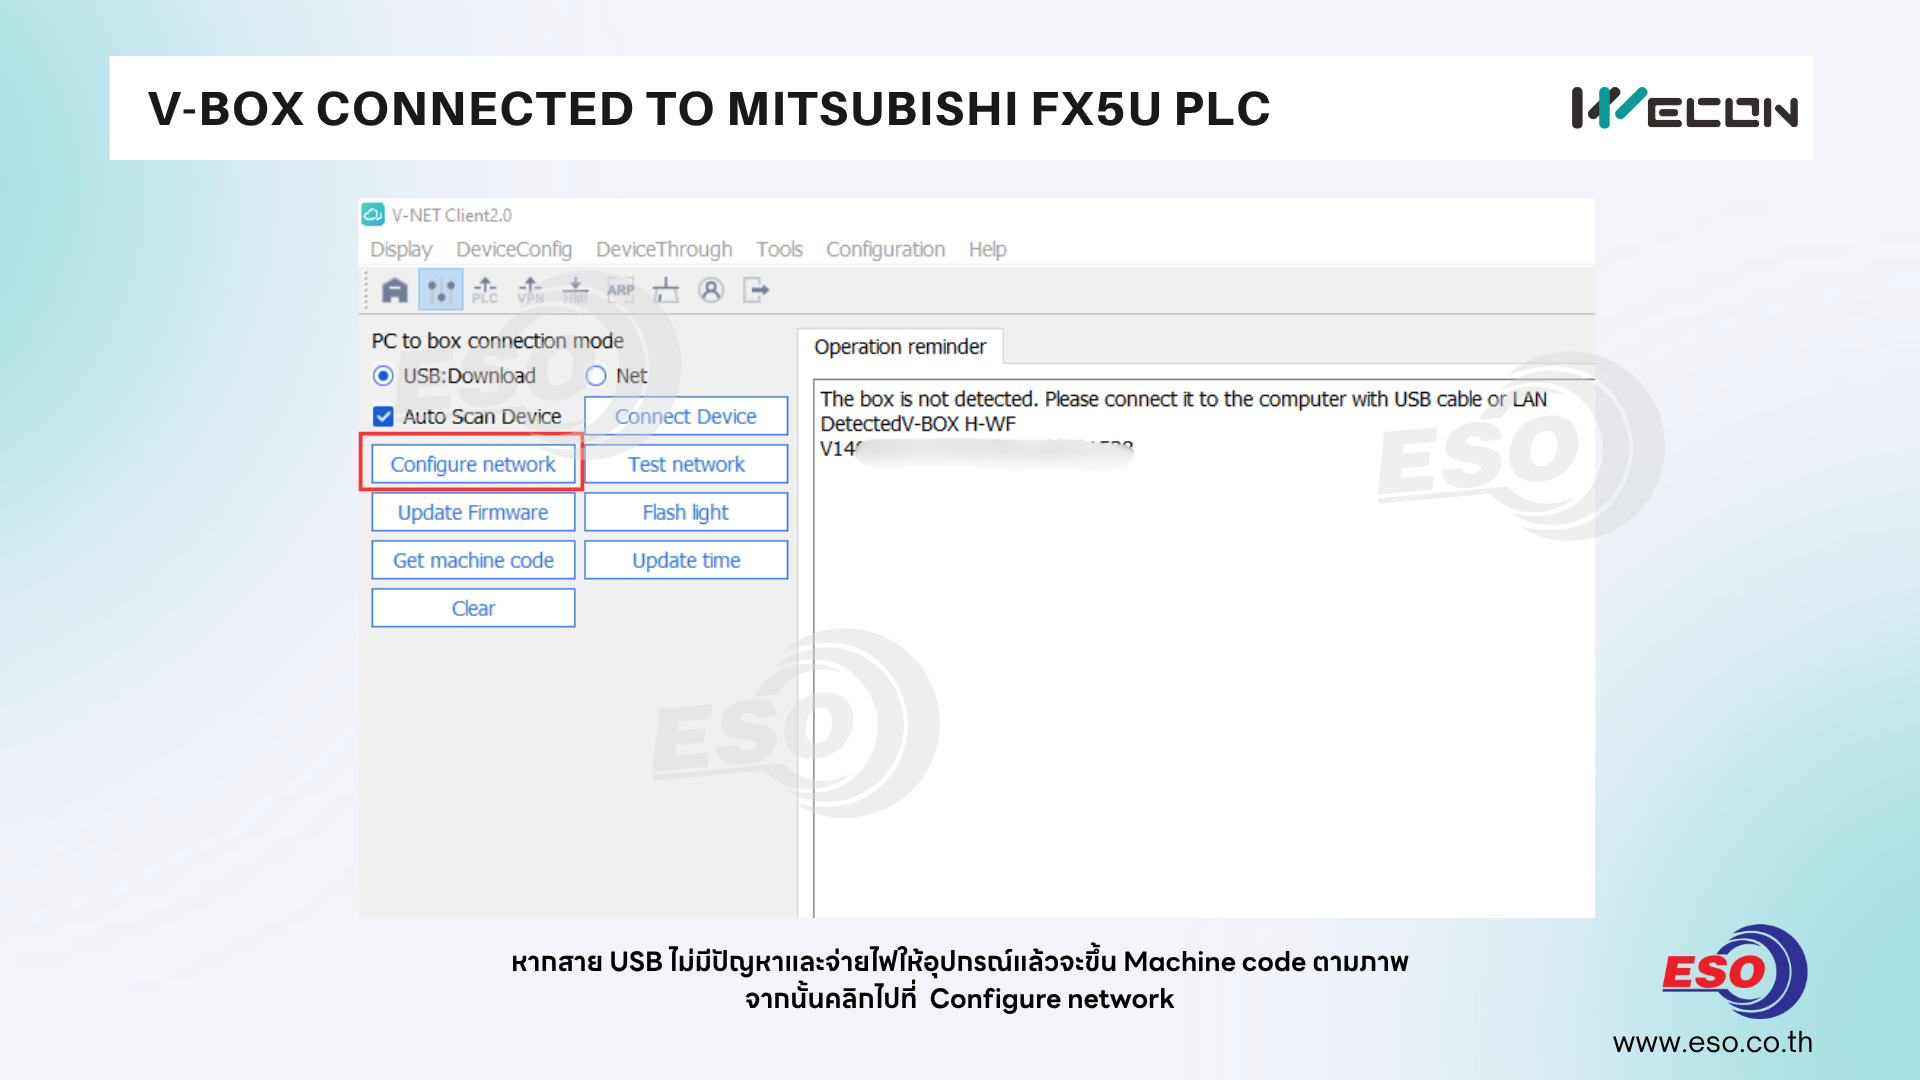Click the V-NET Client2.0 window title text
The height and width of the screenshot is (1080, 1920).
point(451,215)
